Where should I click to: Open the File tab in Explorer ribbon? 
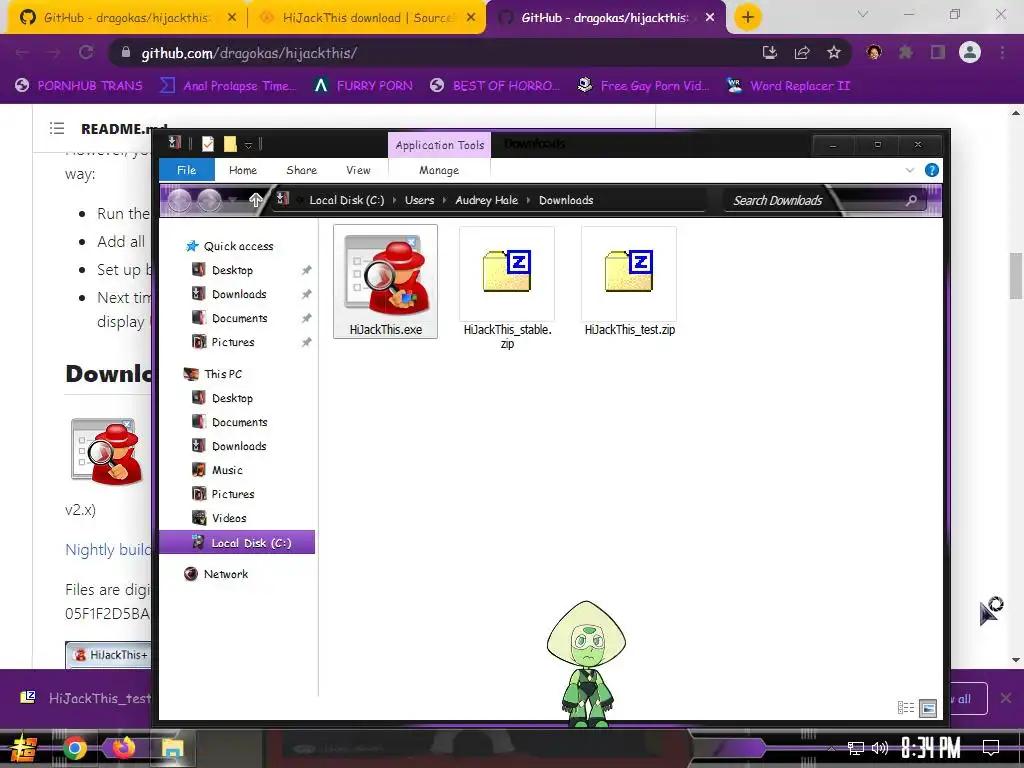[x=187, y=170]
